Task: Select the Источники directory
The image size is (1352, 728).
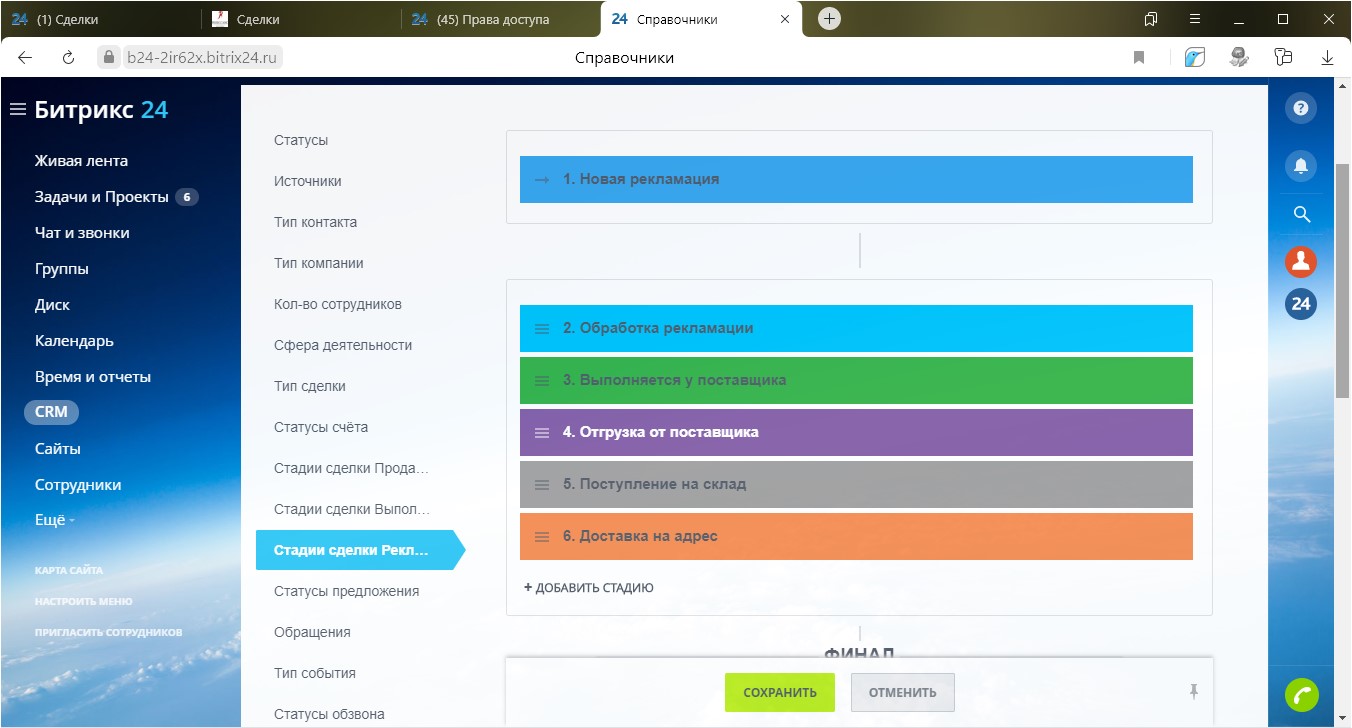Action: 308,181
